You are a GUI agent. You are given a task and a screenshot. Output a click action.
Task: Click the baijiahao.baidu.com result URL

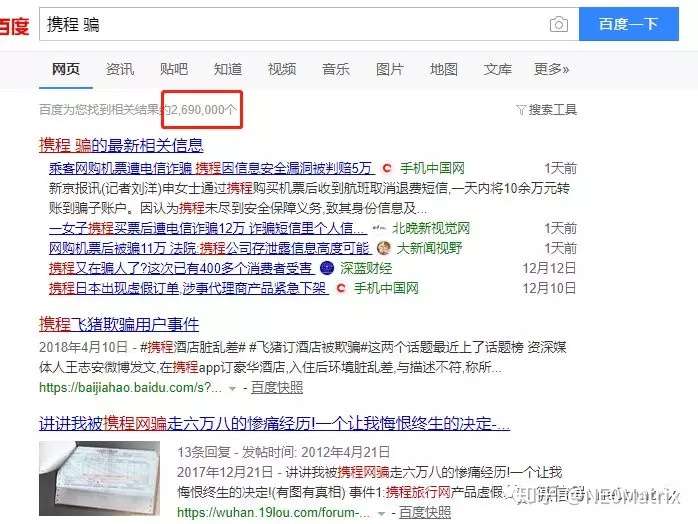coord(130,388)
